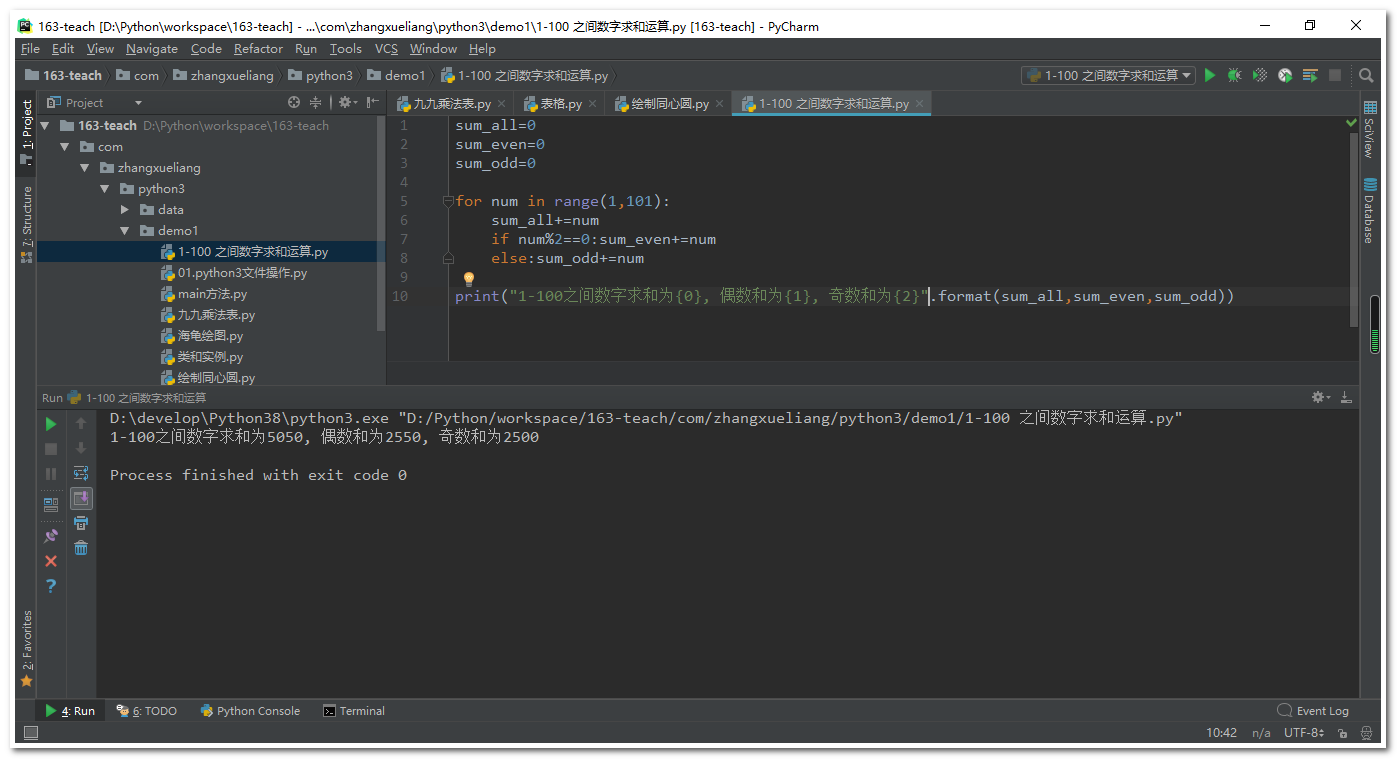Toggle scroll to end in Run console
1397x759 pixels.
81,498
